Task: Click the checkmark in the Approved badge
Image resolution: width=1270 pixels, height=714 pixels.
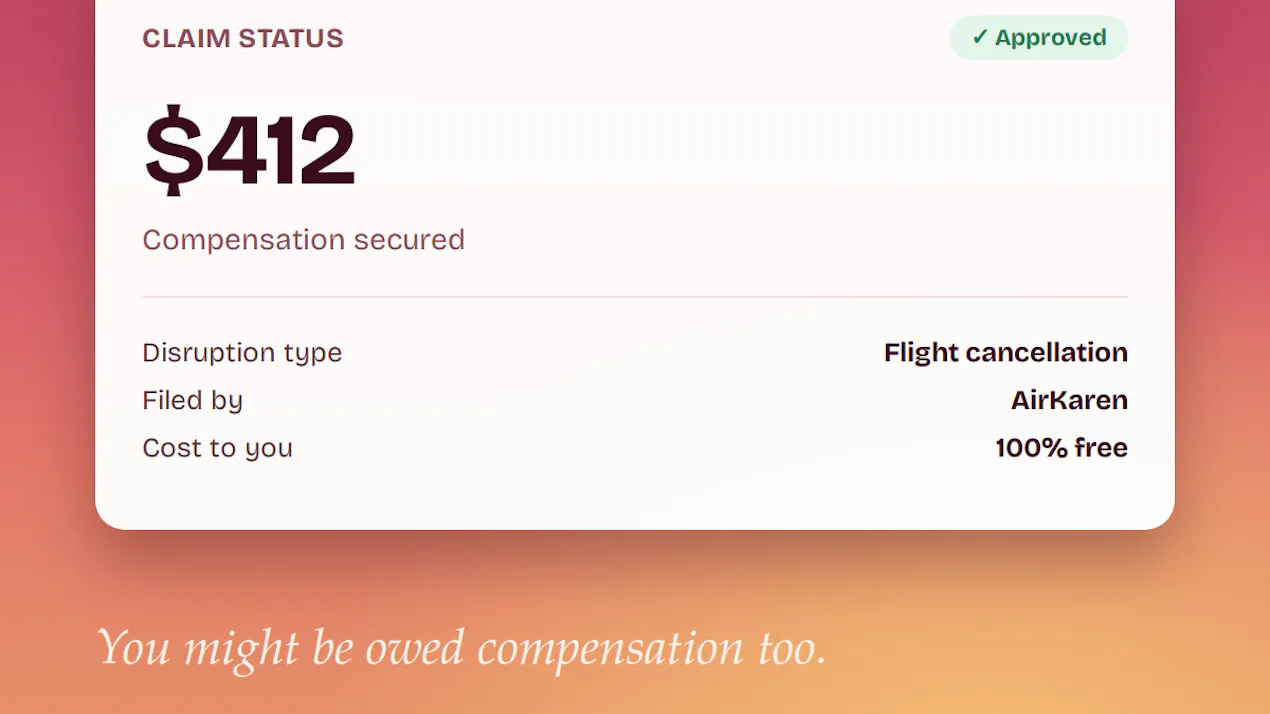Action: (980, 38)
